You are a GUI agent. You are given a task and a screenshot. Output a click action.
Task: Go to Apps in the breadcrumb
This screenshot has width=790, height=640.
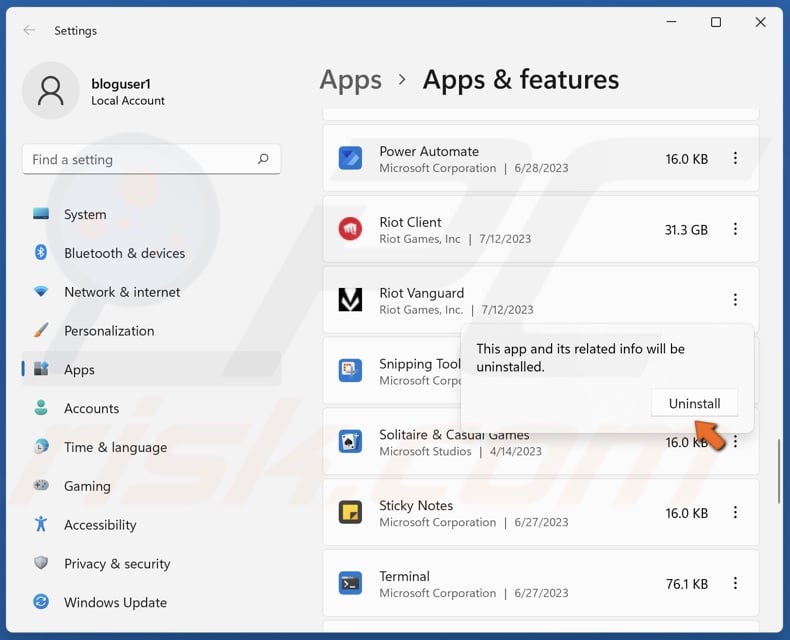(x=350, y=80)
